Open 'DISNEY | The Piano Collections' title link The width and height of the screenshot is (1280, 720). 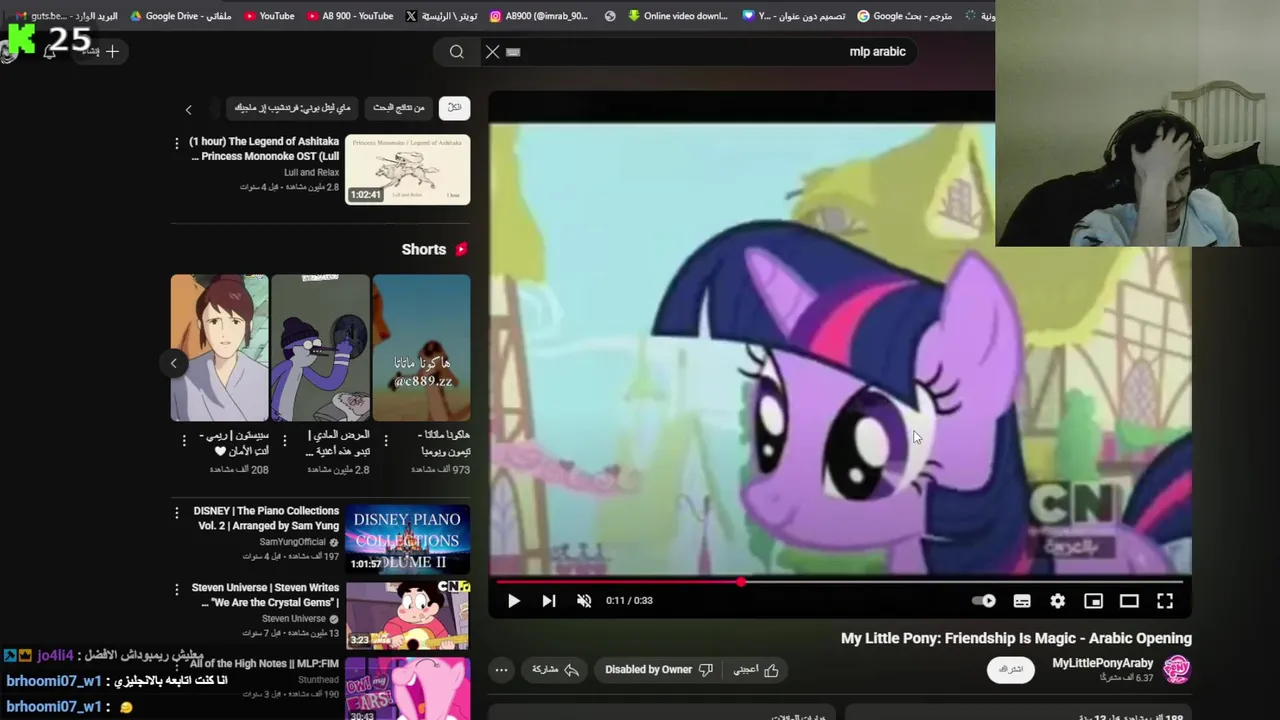[267, 518]
